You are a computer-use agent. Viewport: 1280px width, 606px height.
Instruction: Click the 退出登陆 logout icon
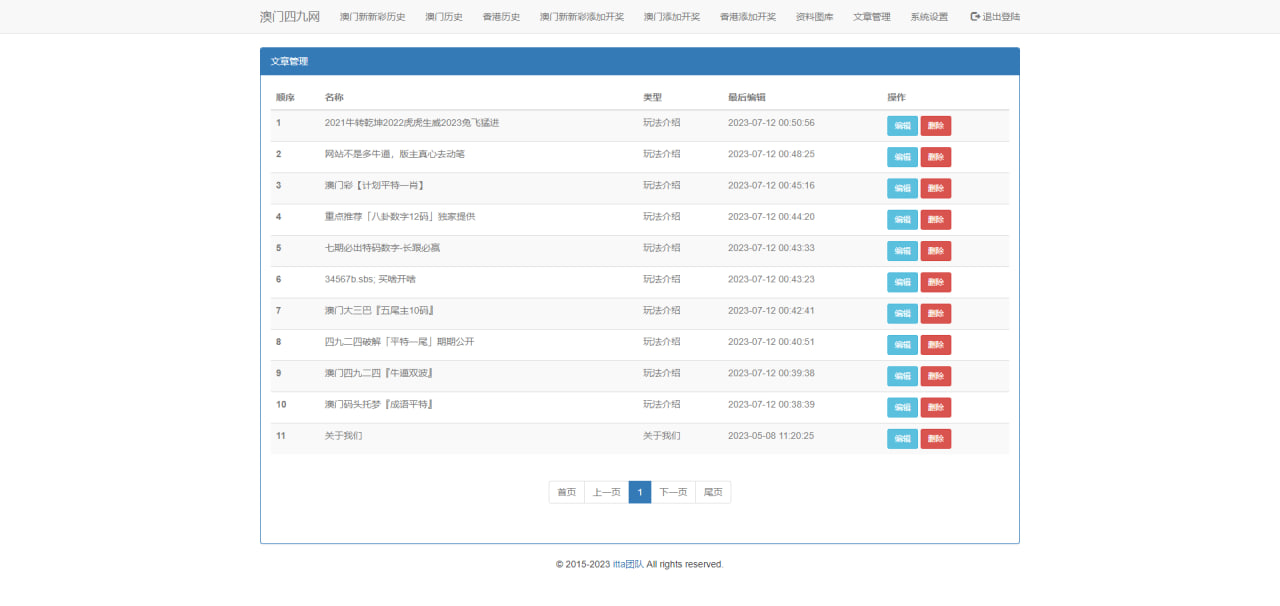(x=975, y=17)
